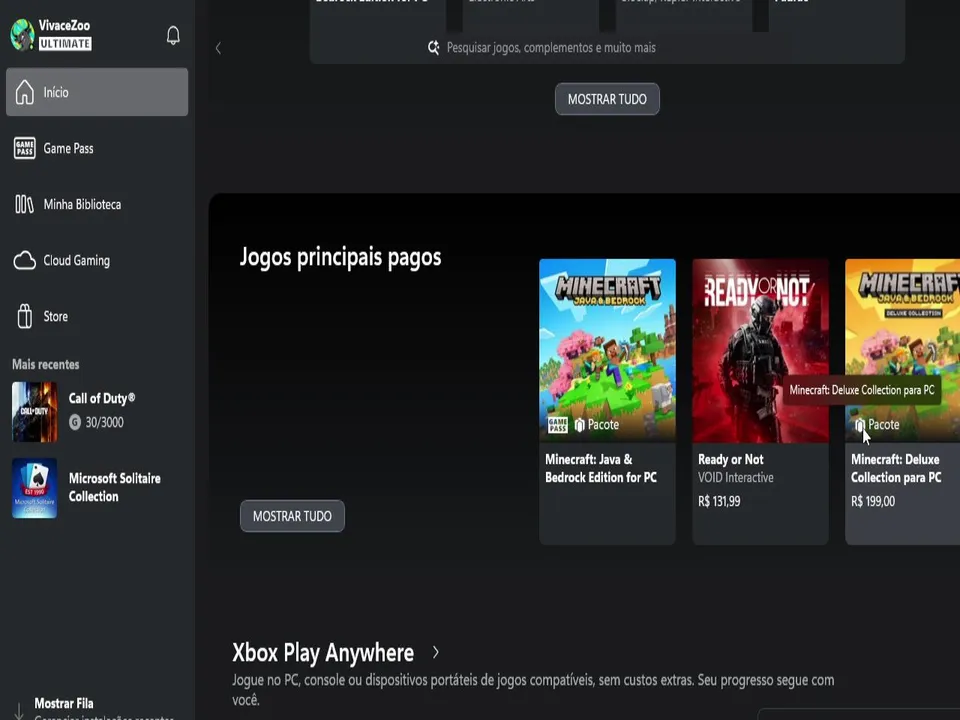Image resolution: width=960 pixels, height=720 pixels.
Task: Go back with the left arrow
Action: pos(218,48)
